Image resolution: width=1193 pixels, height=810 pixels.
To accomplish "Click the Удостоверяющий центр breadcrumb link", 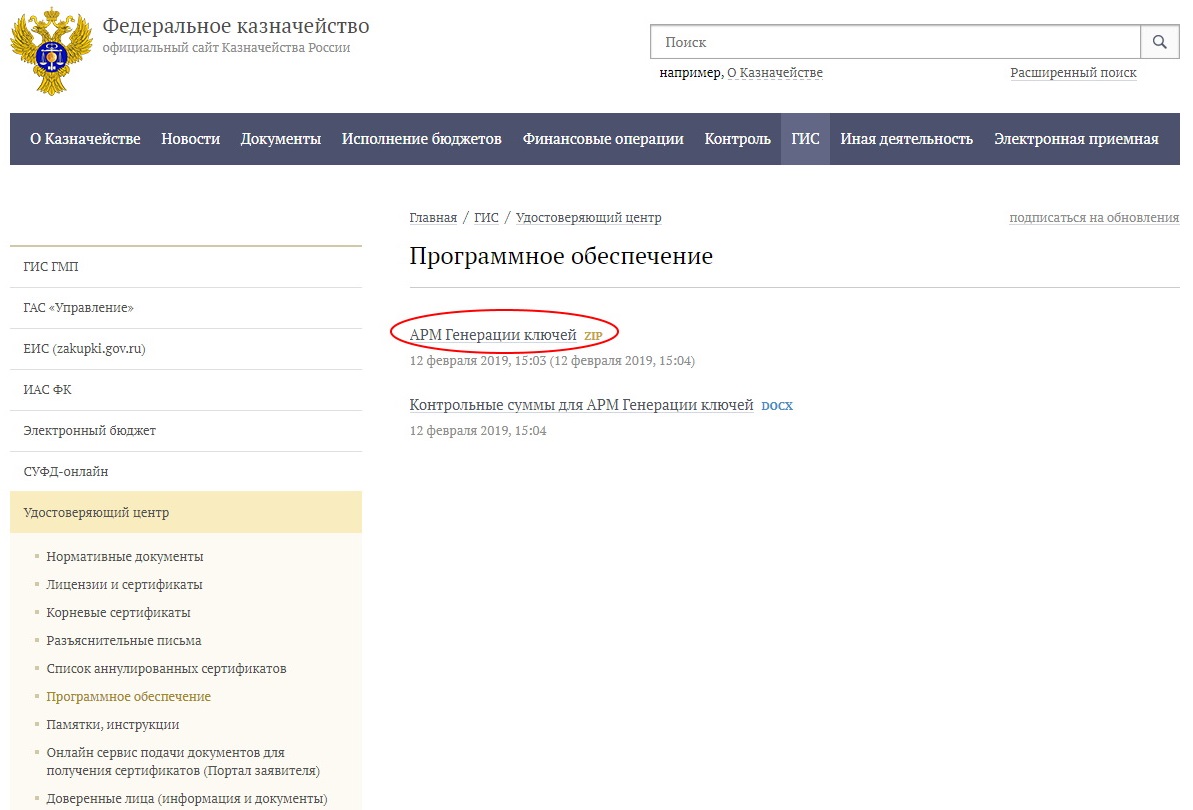I will point(588,218).
